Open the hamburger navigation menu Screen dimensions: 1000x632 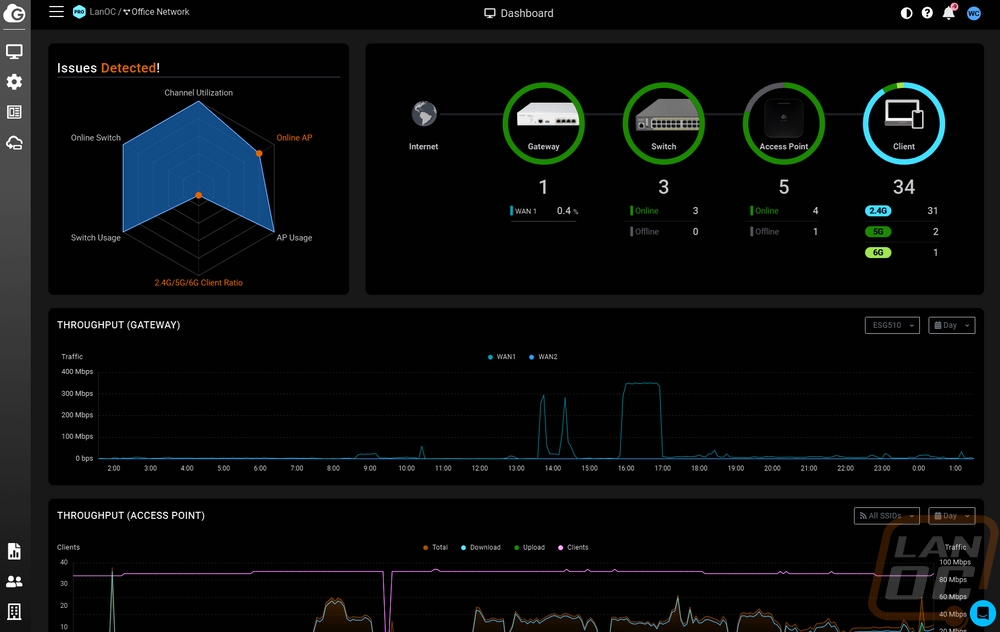click(56, 12)
